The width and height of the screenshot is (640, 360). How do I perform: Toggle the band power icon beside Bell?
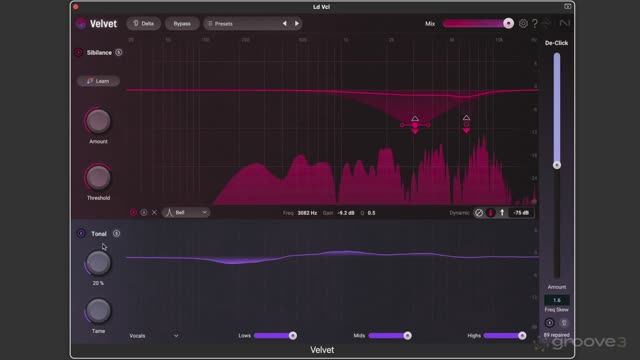[x=133, y=213]
